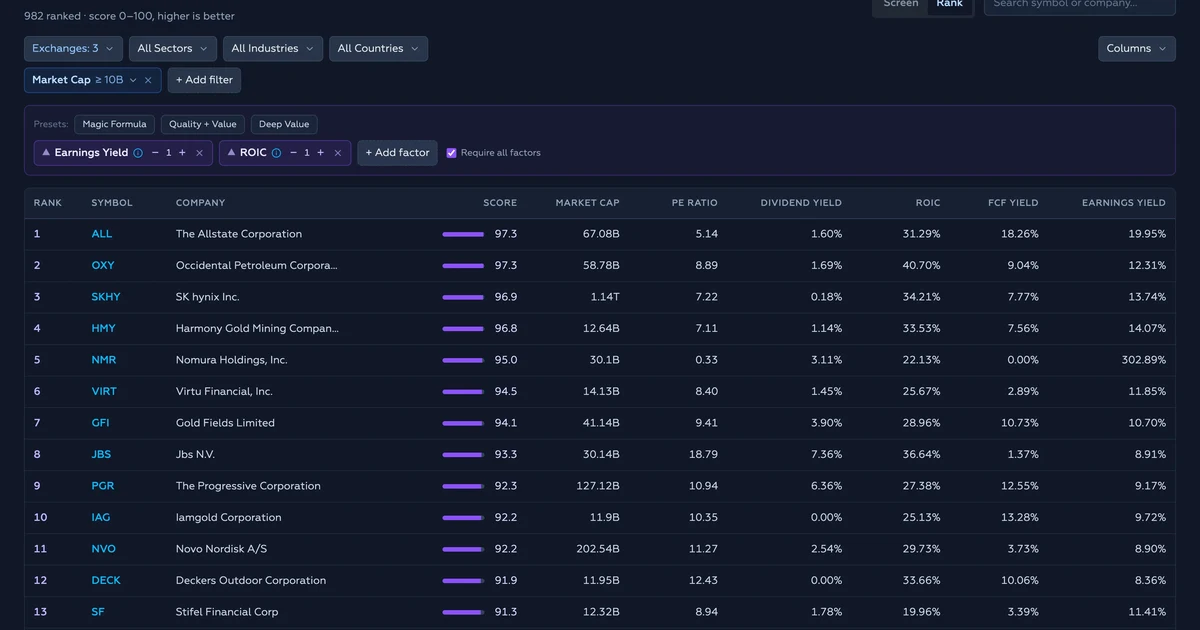Open the HMY ticker link
This screenshot has width=1200, height=630.
coord(104,329)
